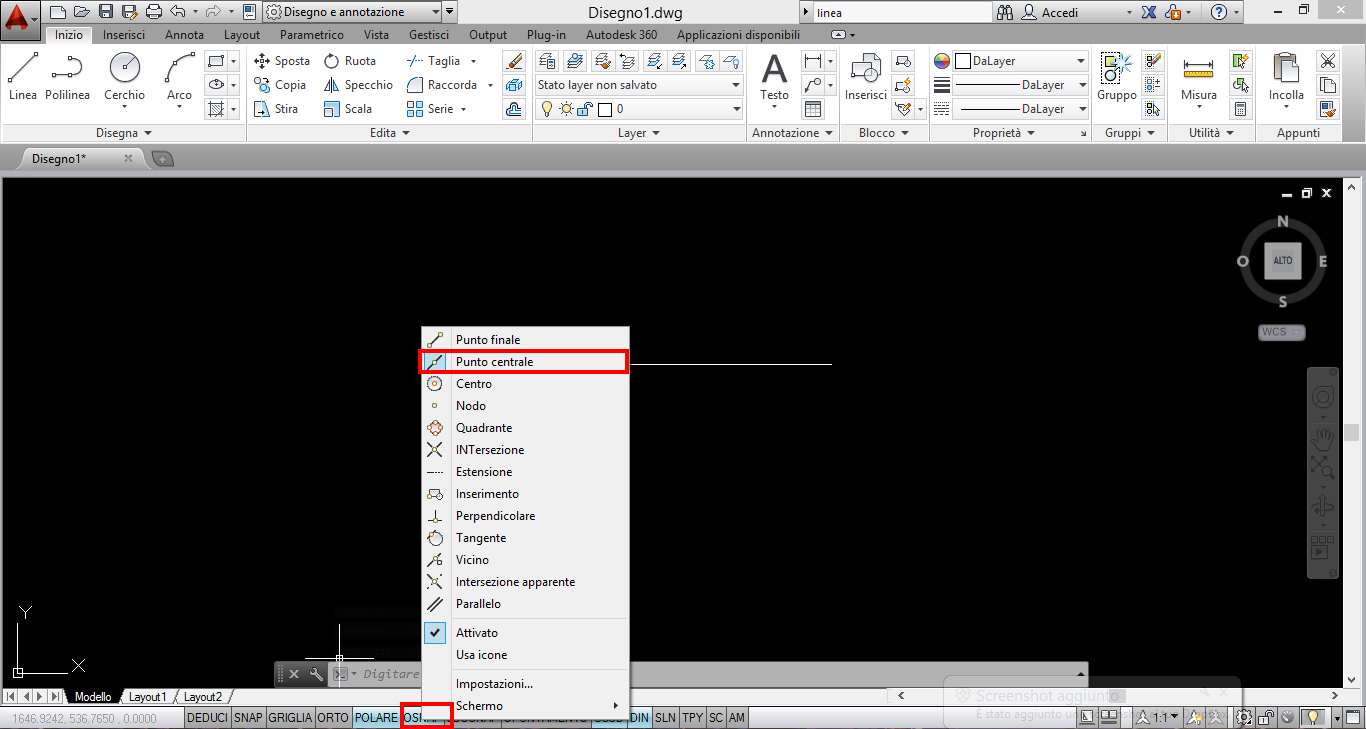The width and height of the screenshot is (1366, 729).
Task: Open the DaLayer color swatch dropdown
Action: pyautogui.click(x=1020, y=61)
